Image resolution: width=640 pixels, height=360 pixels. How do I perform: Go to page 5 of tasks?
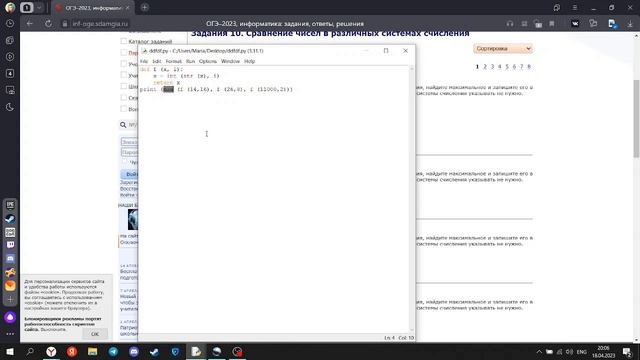pyautogui.click(x=507, y=67)
